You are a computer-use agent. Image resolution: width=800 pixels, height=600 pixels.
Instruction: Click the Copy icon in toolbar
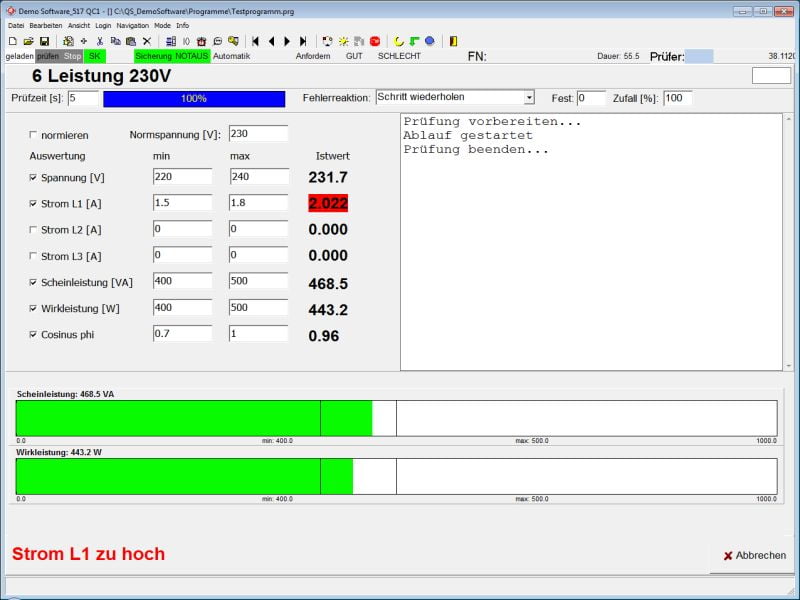click(x=116, y=41)
